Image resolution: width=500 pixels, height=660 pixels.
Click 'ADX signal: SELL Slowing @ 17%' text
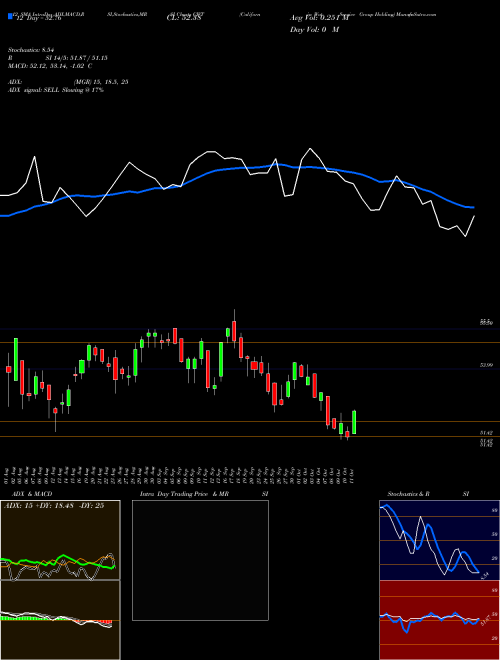point(56,90)
